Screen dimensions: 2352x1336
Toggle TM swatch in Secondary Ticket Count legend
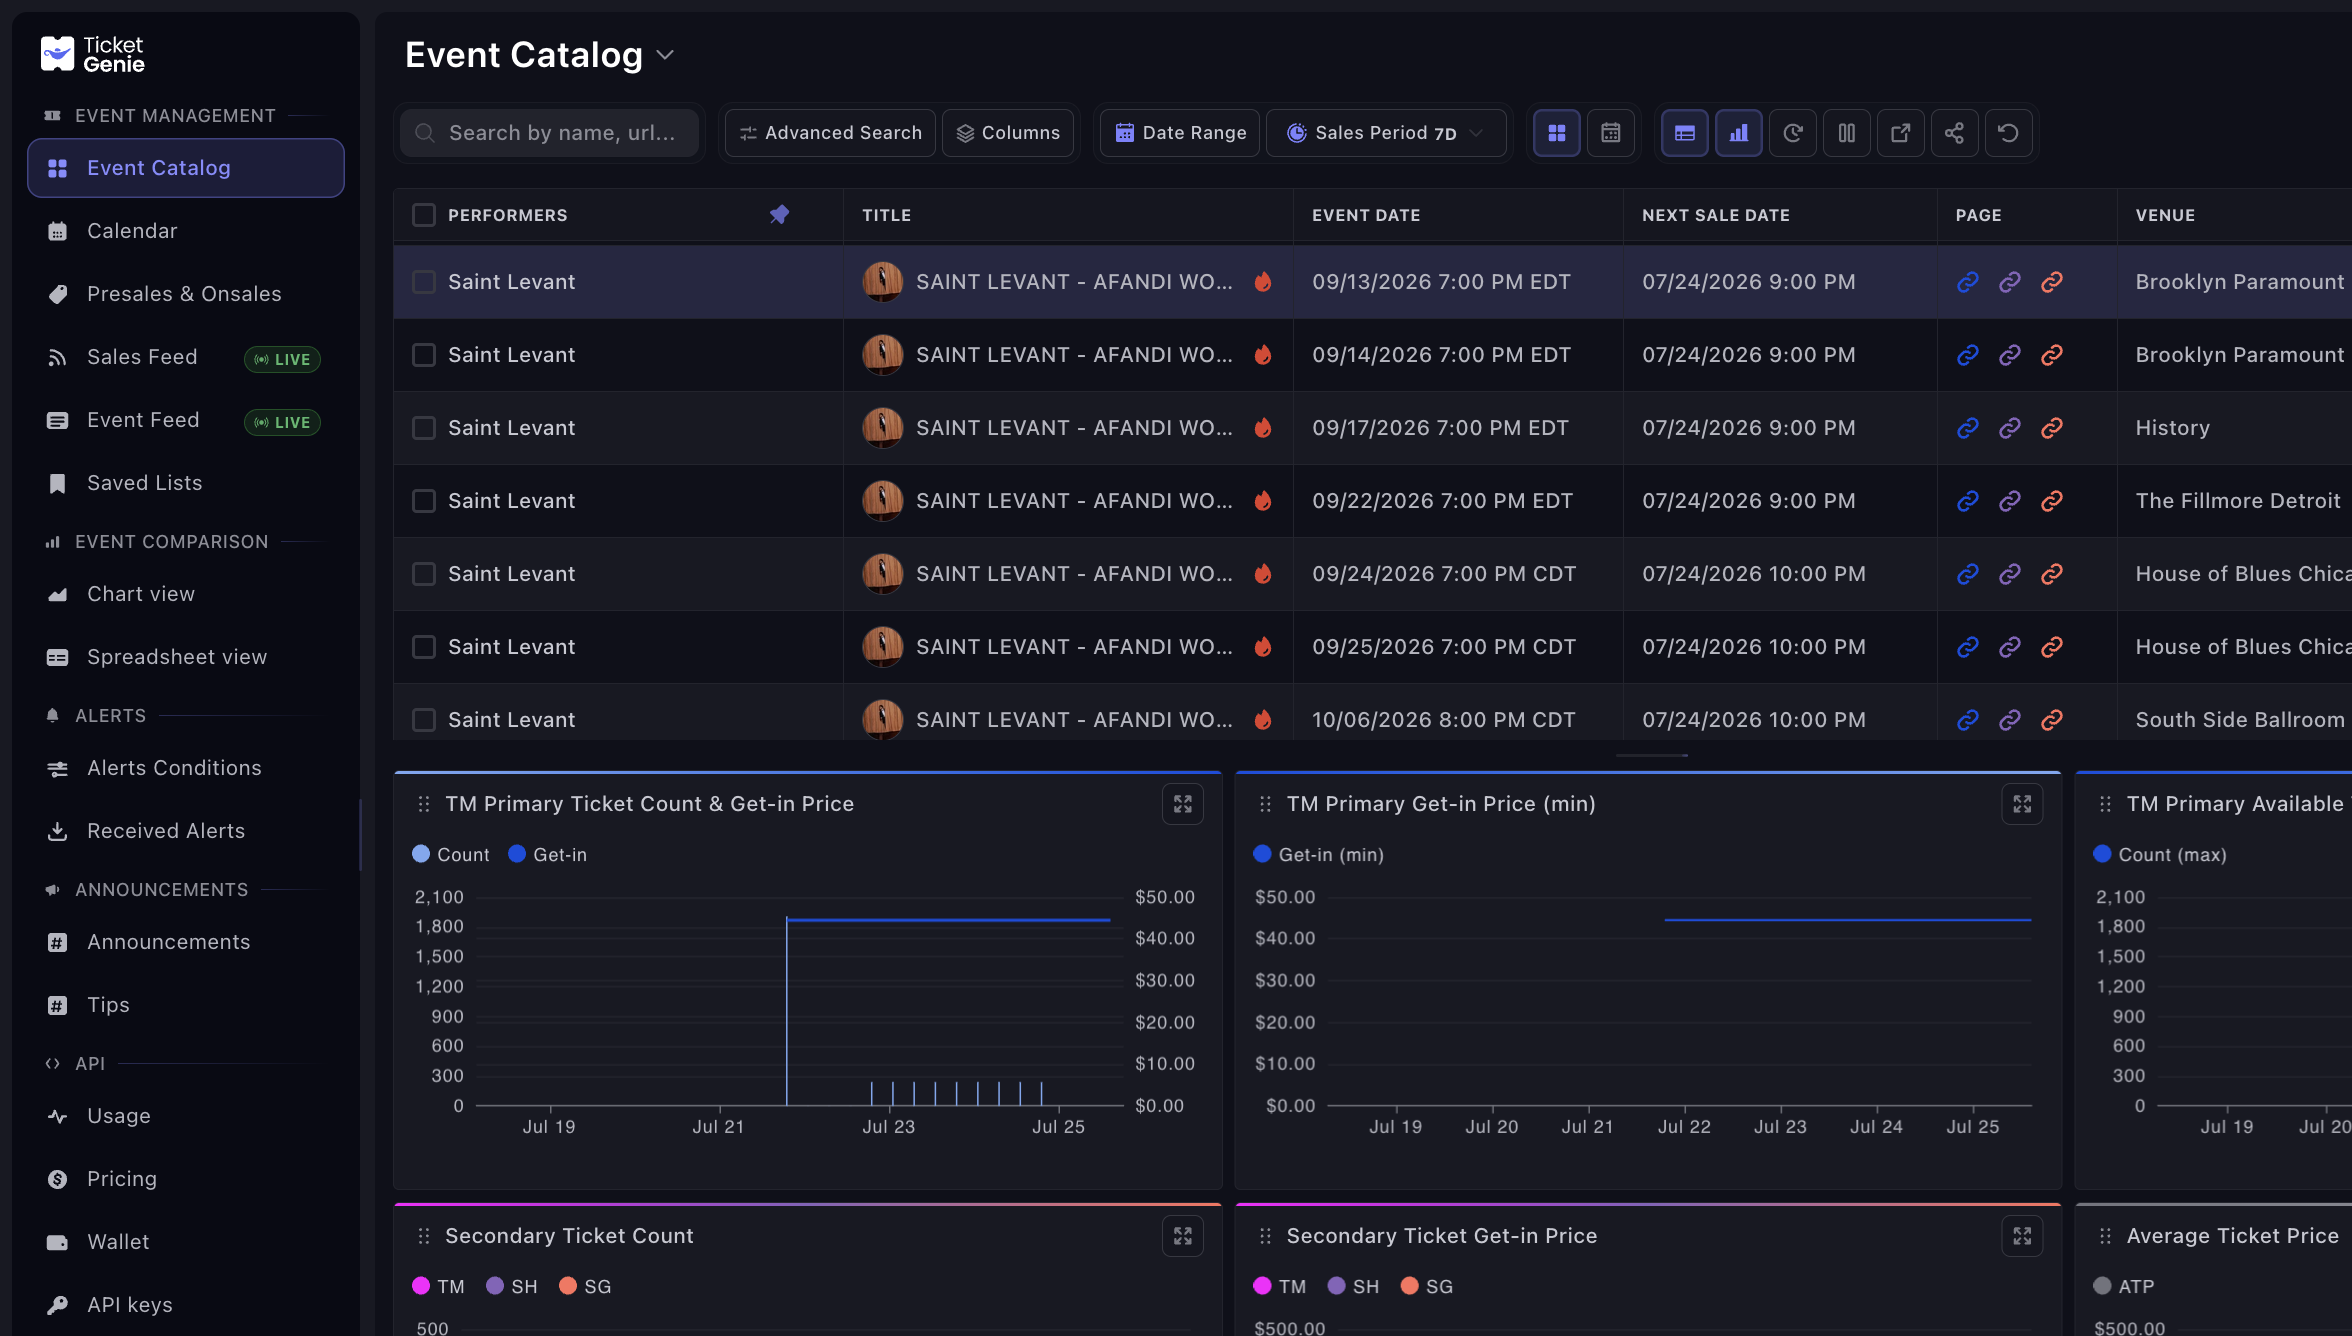[421, 1286]
